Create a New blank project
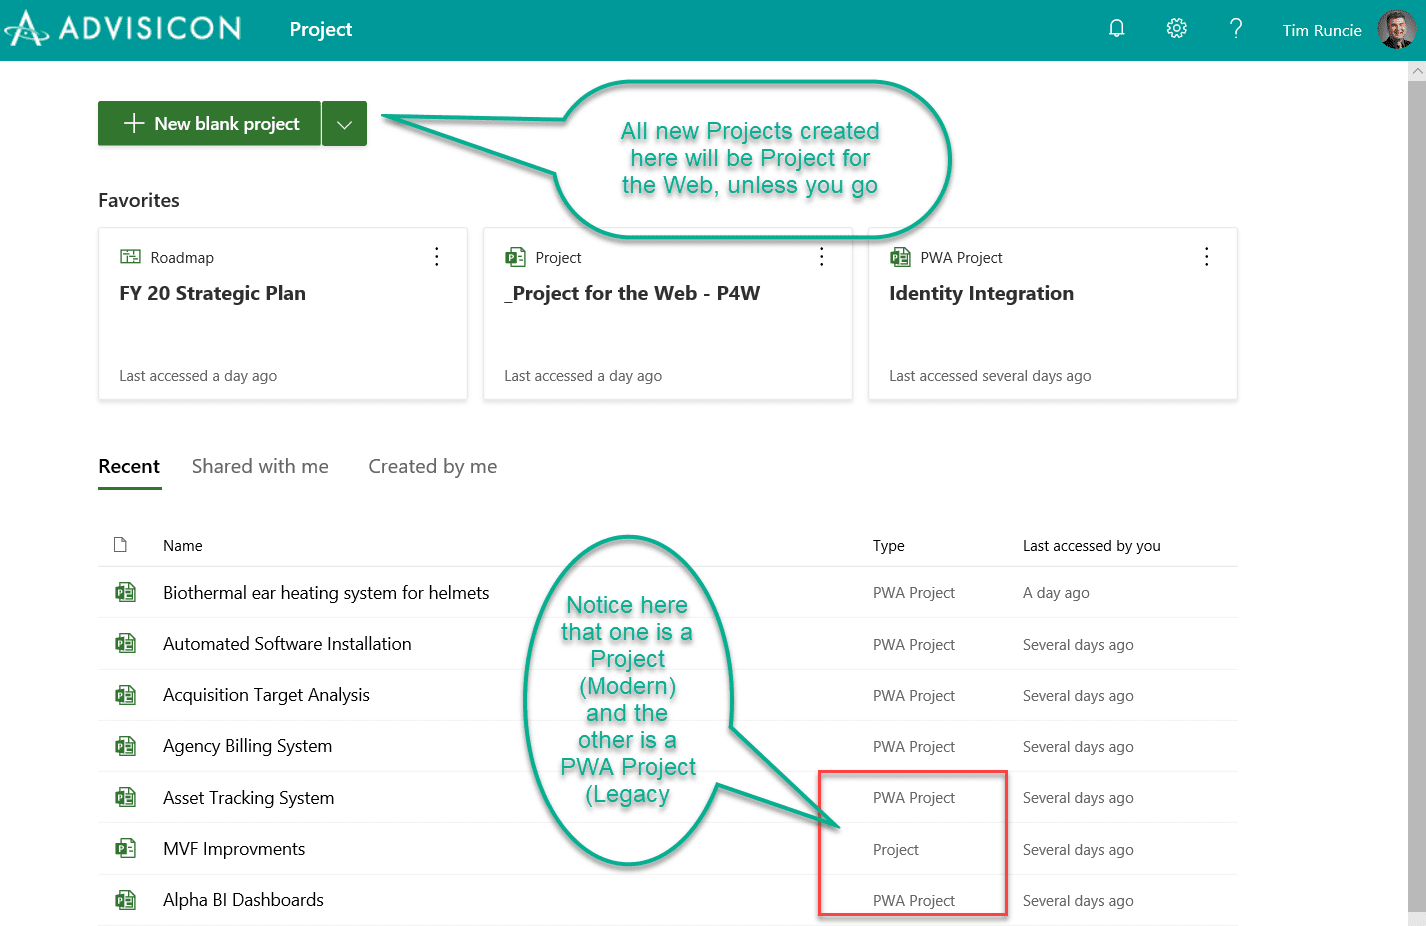1426x926 pixels. [209, 123]
